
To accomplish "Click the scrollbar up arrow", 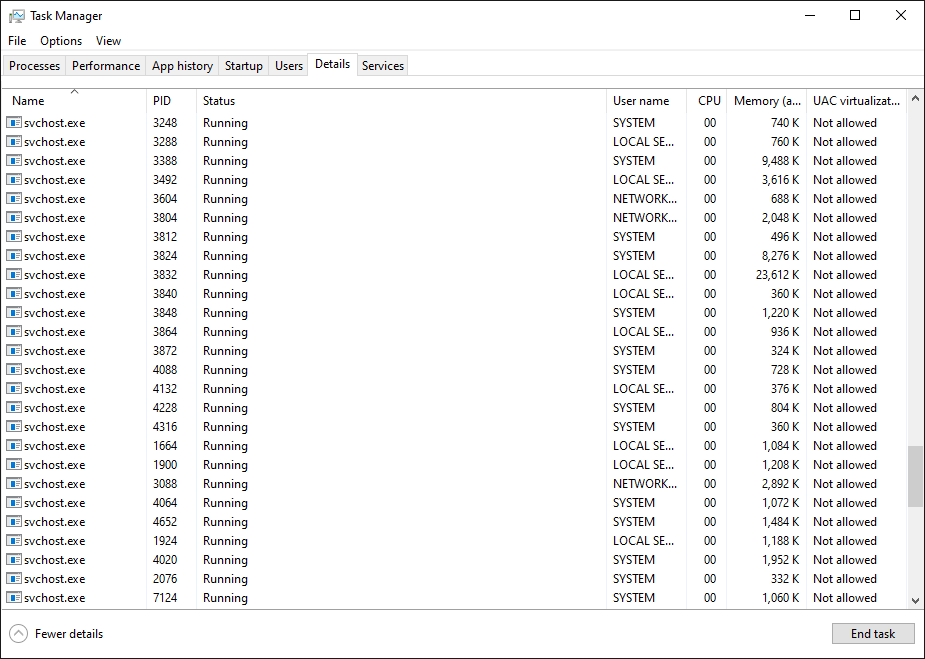I will tap(916, 98).
